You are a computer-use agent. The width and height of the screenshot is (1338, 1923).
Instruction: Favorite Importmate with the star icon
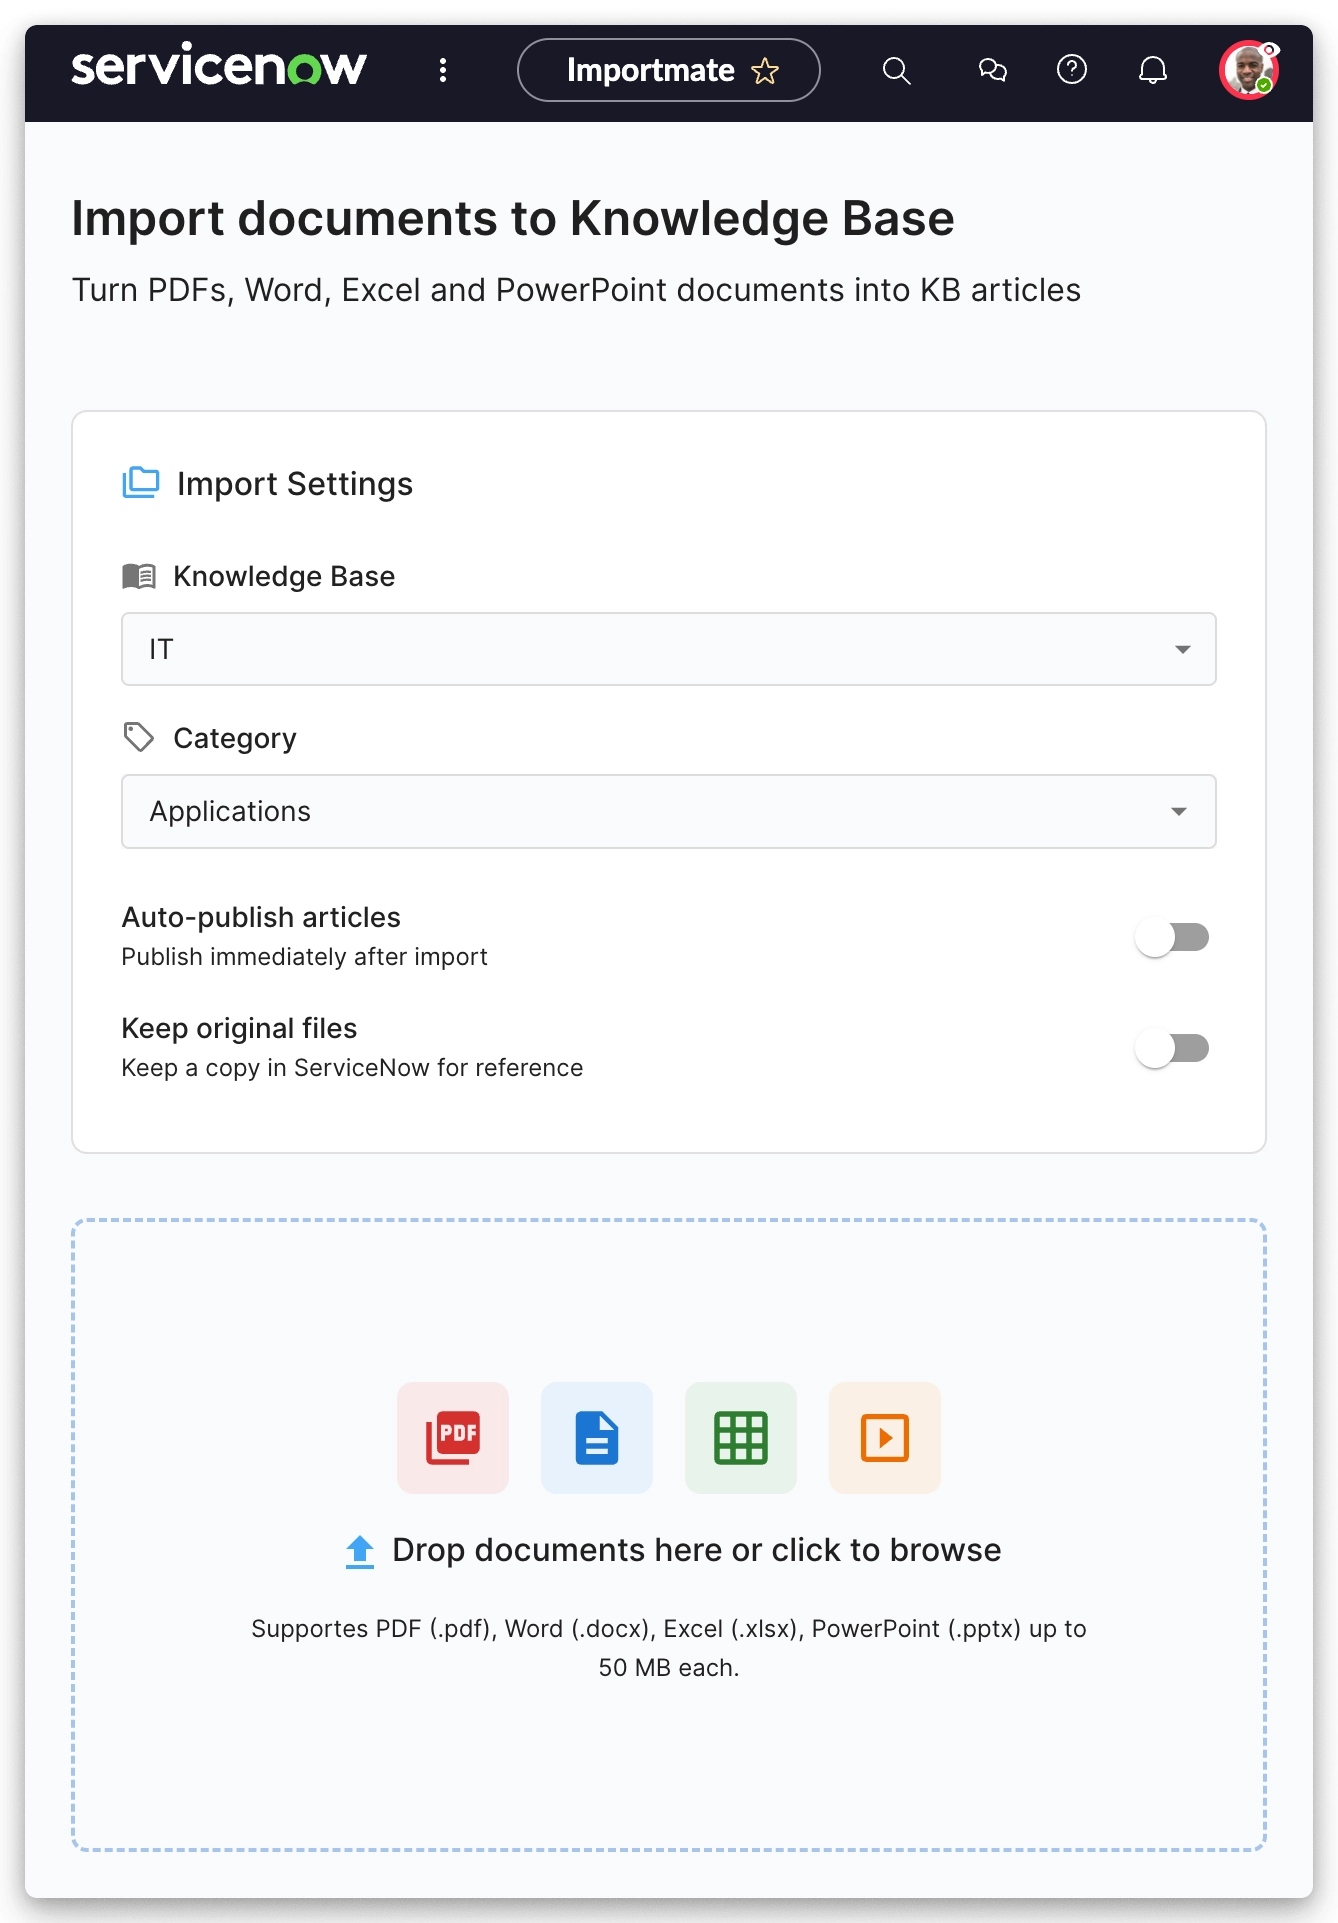(x=765, y=71)
